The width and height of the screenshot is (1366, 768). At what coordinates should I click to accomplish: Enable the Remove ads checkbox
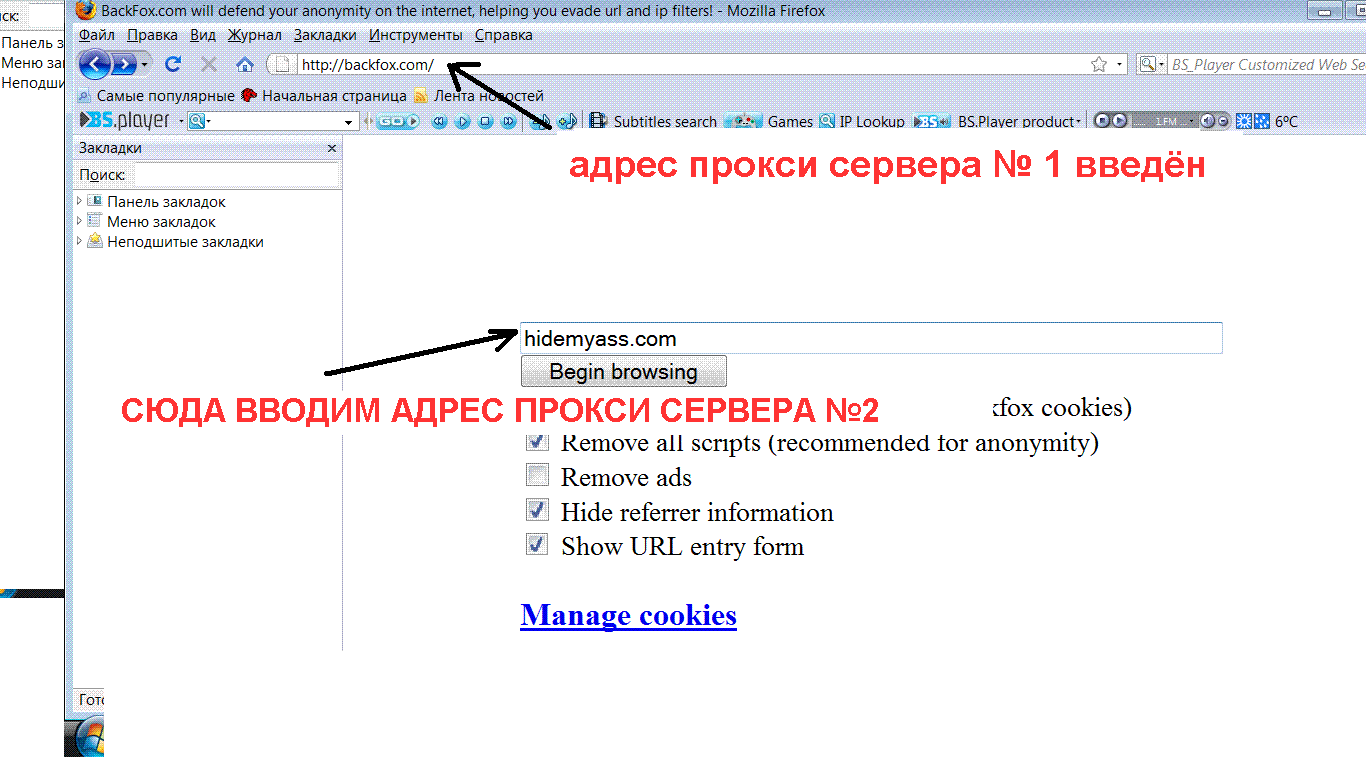click(538, 475)
